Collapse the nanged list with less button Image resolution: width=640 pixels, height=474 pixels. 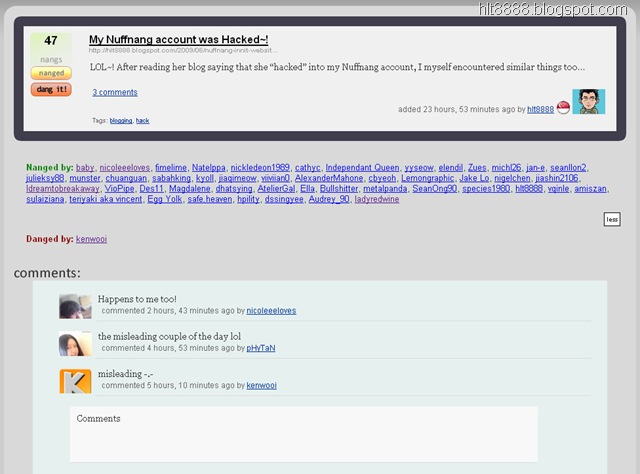pos(612,219)
